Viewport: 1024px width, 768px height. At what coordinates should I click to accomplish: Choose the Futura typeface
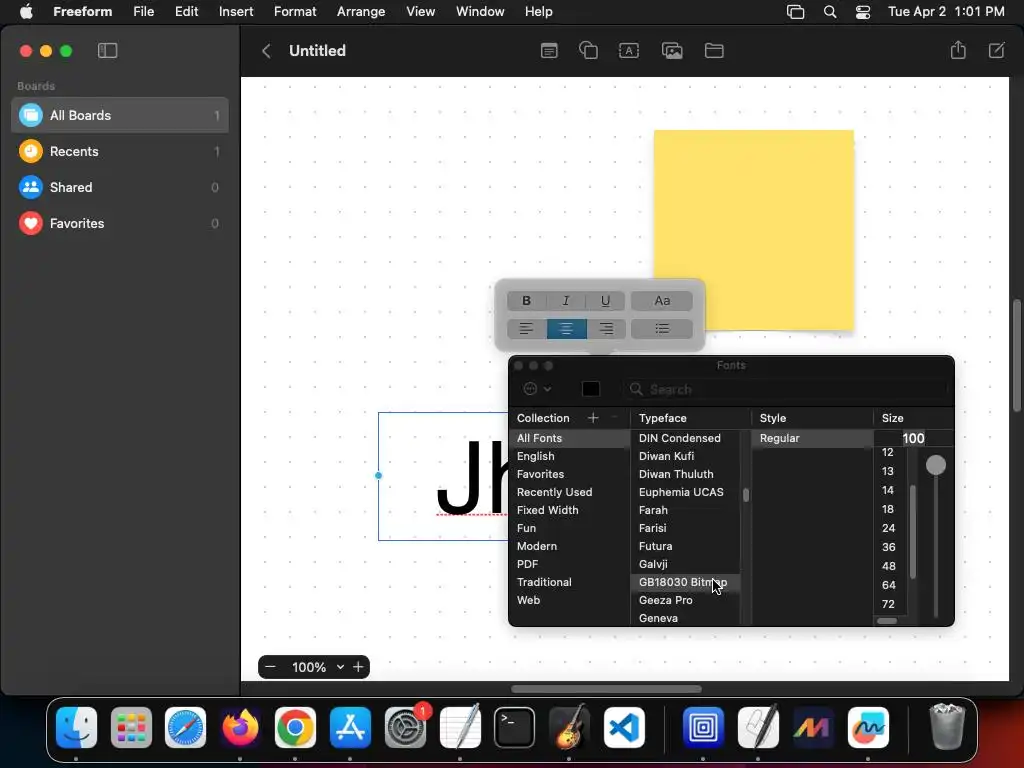click(x=686, y=546)
